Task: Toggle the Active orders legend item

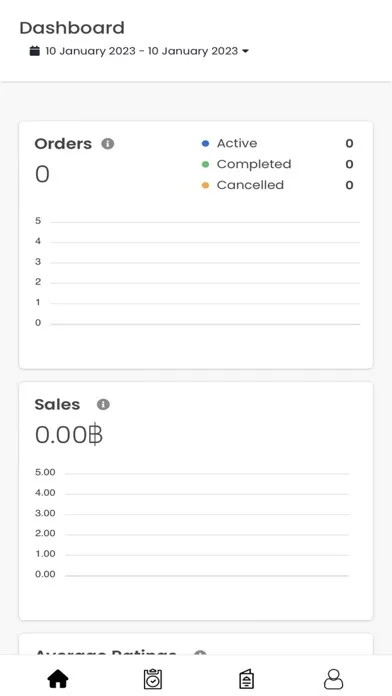Action: (277, 143)
